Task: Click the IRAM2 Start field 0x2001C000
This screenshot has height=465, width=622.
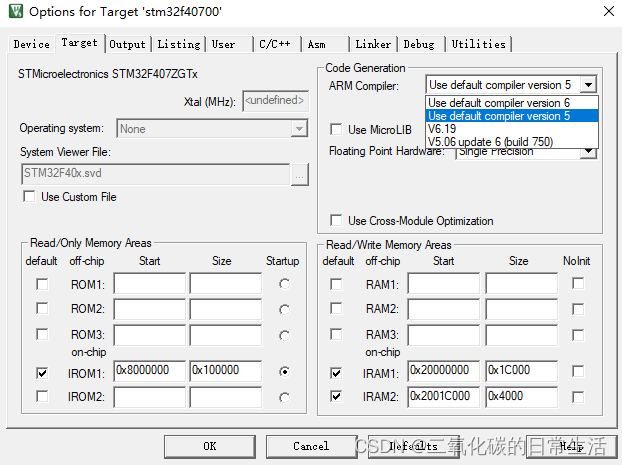Action: (443, 397)
